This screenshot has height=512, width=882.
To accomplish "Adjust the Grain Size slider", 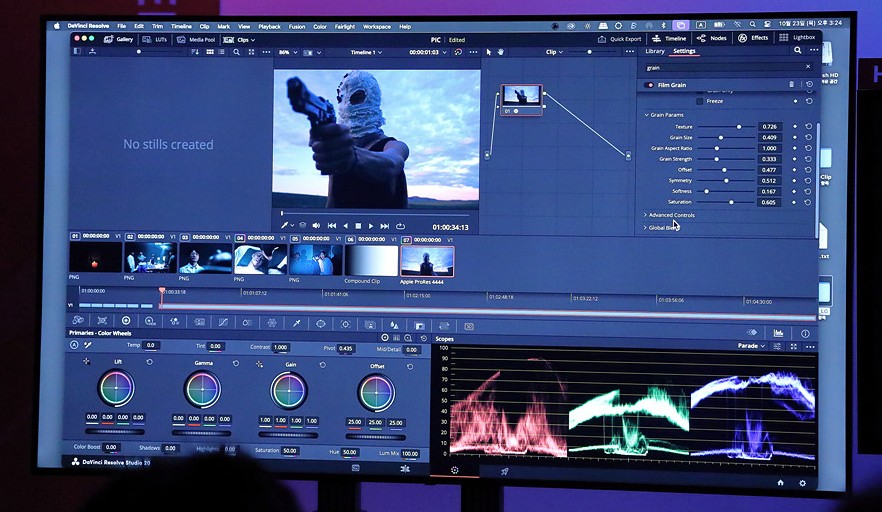I will point(721,137).
